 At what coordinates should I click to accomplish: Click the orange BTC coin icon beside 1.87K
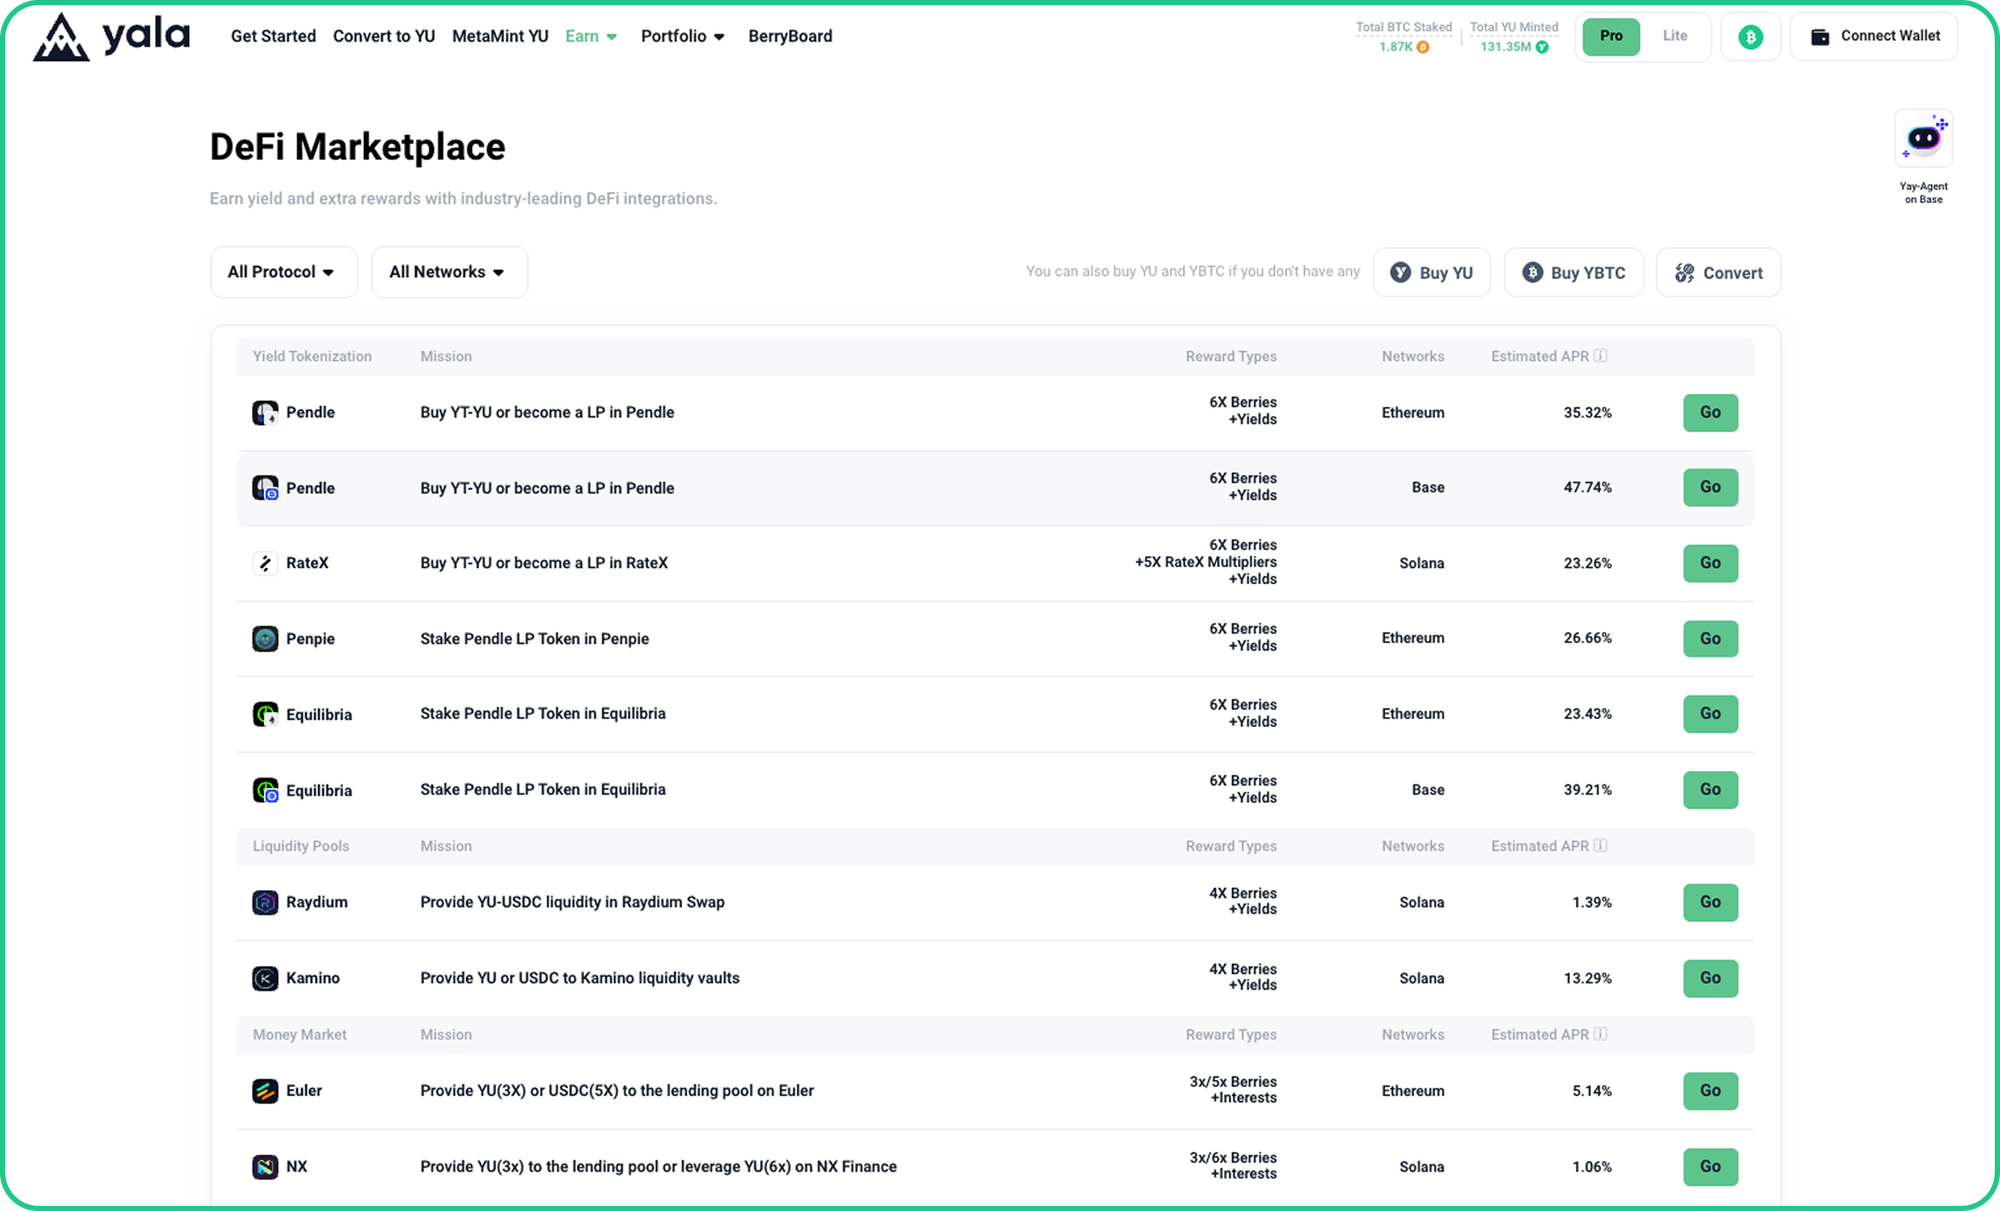pyautogui.click(x=1423, y=47)
